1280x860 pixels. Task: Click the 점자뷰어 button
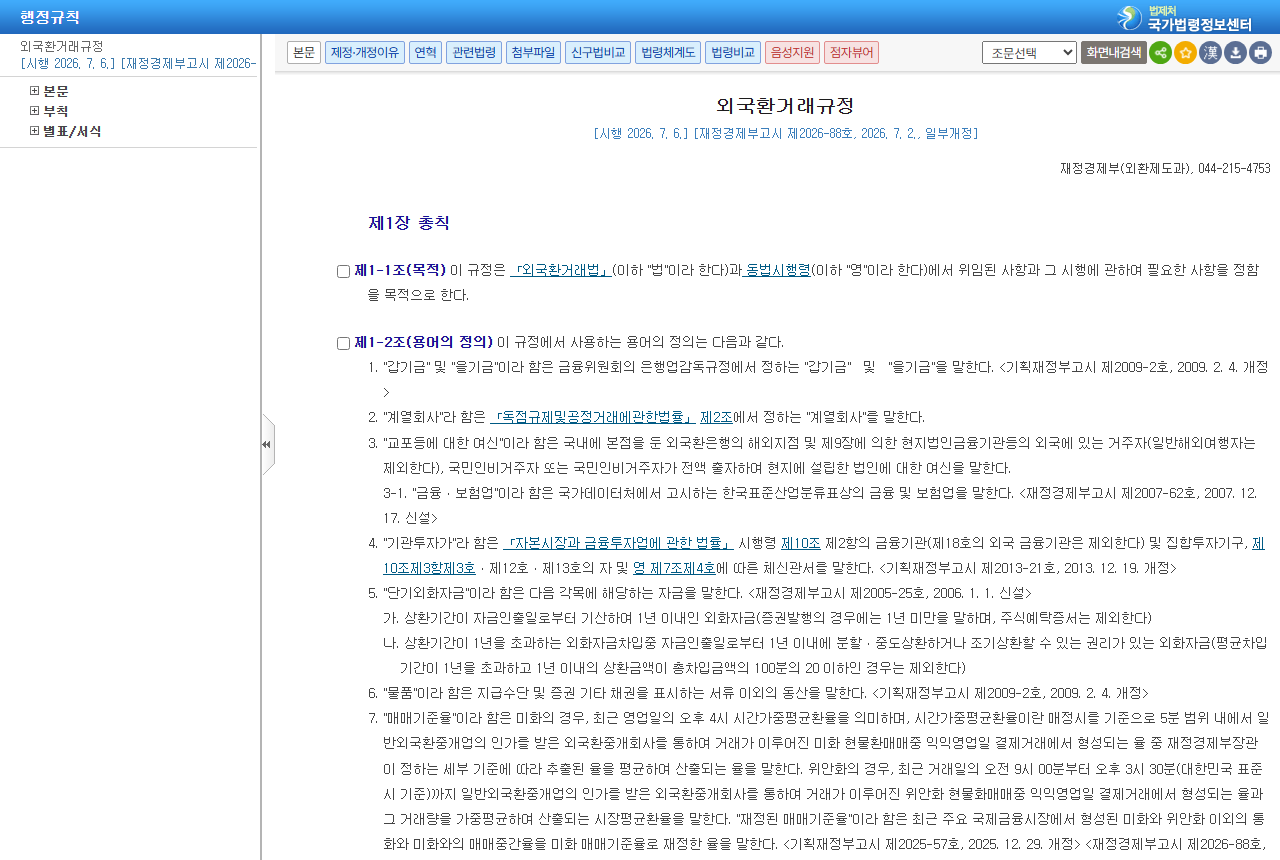pyautogui.click(x=852, y=52)
